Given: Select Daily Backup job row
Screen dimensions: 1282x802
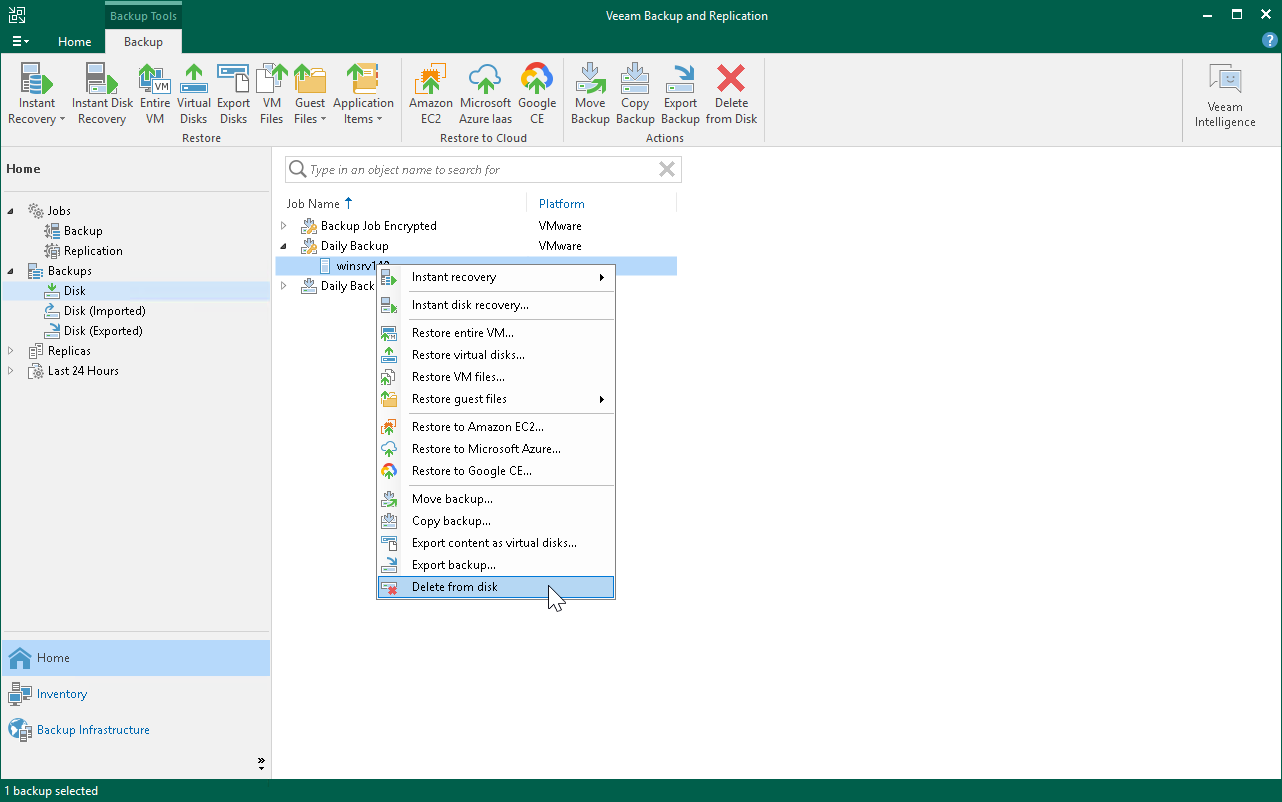Looking at the screenshot, I should [476, 246].
